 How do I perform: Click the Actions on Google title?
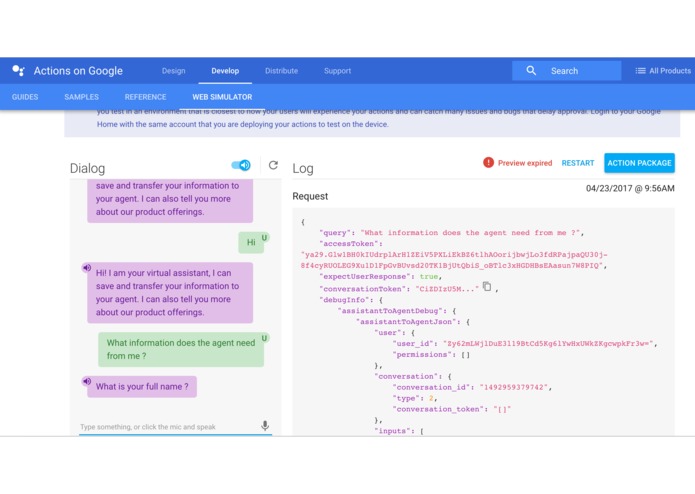click(78, 71)
